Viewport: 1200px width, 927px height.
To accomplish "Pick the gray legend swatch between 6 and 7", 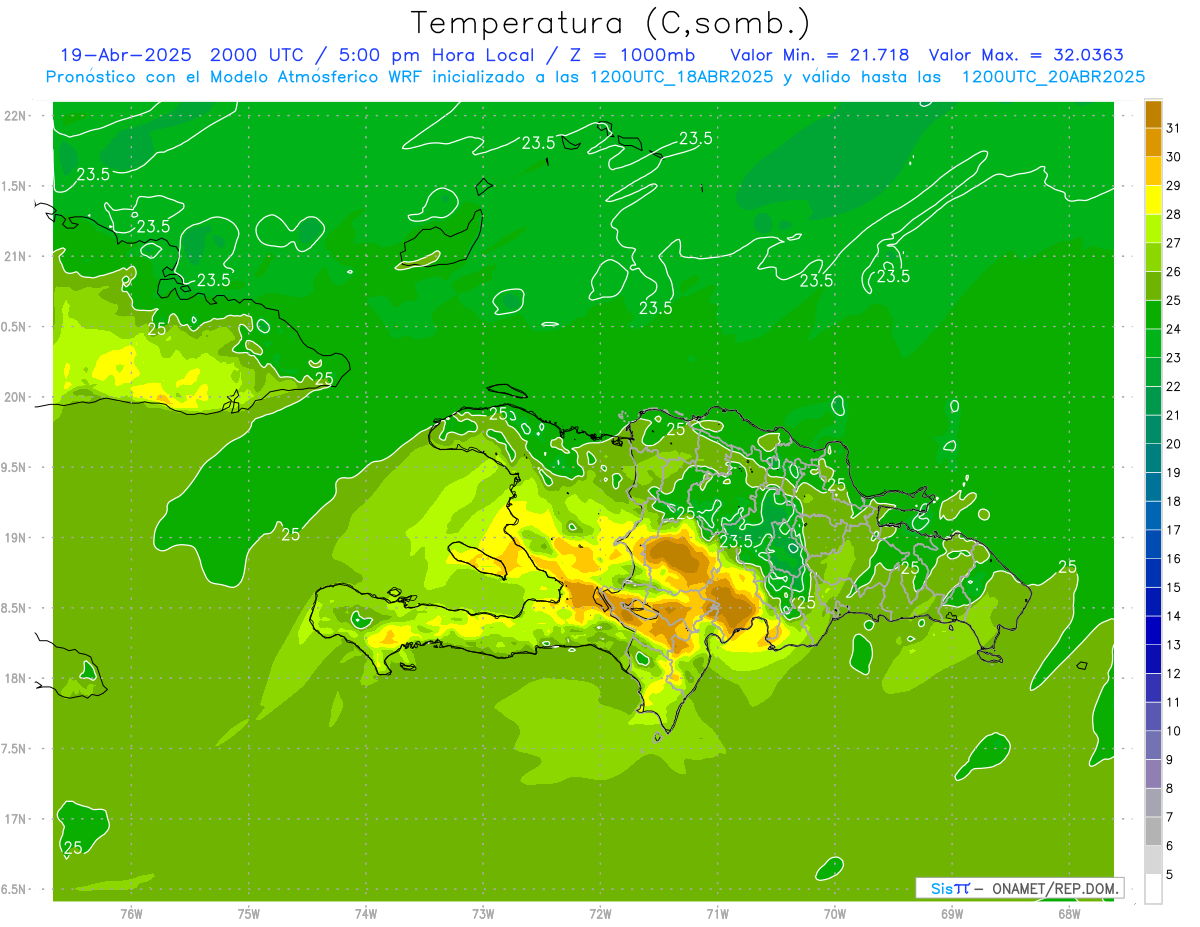I will [1153, 832].
